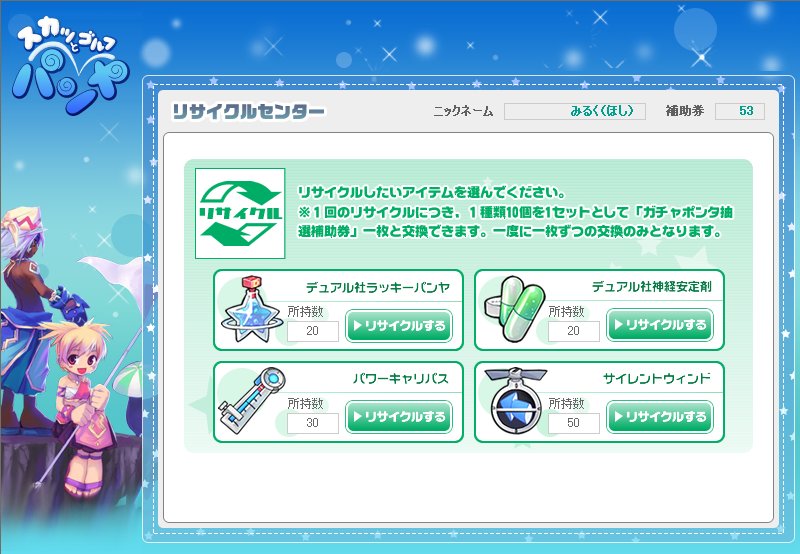Click 神経安定剤 所持数 field showing 20
Image resolution: width=800 pixels, height=554 pixels.
coord(573,331)
